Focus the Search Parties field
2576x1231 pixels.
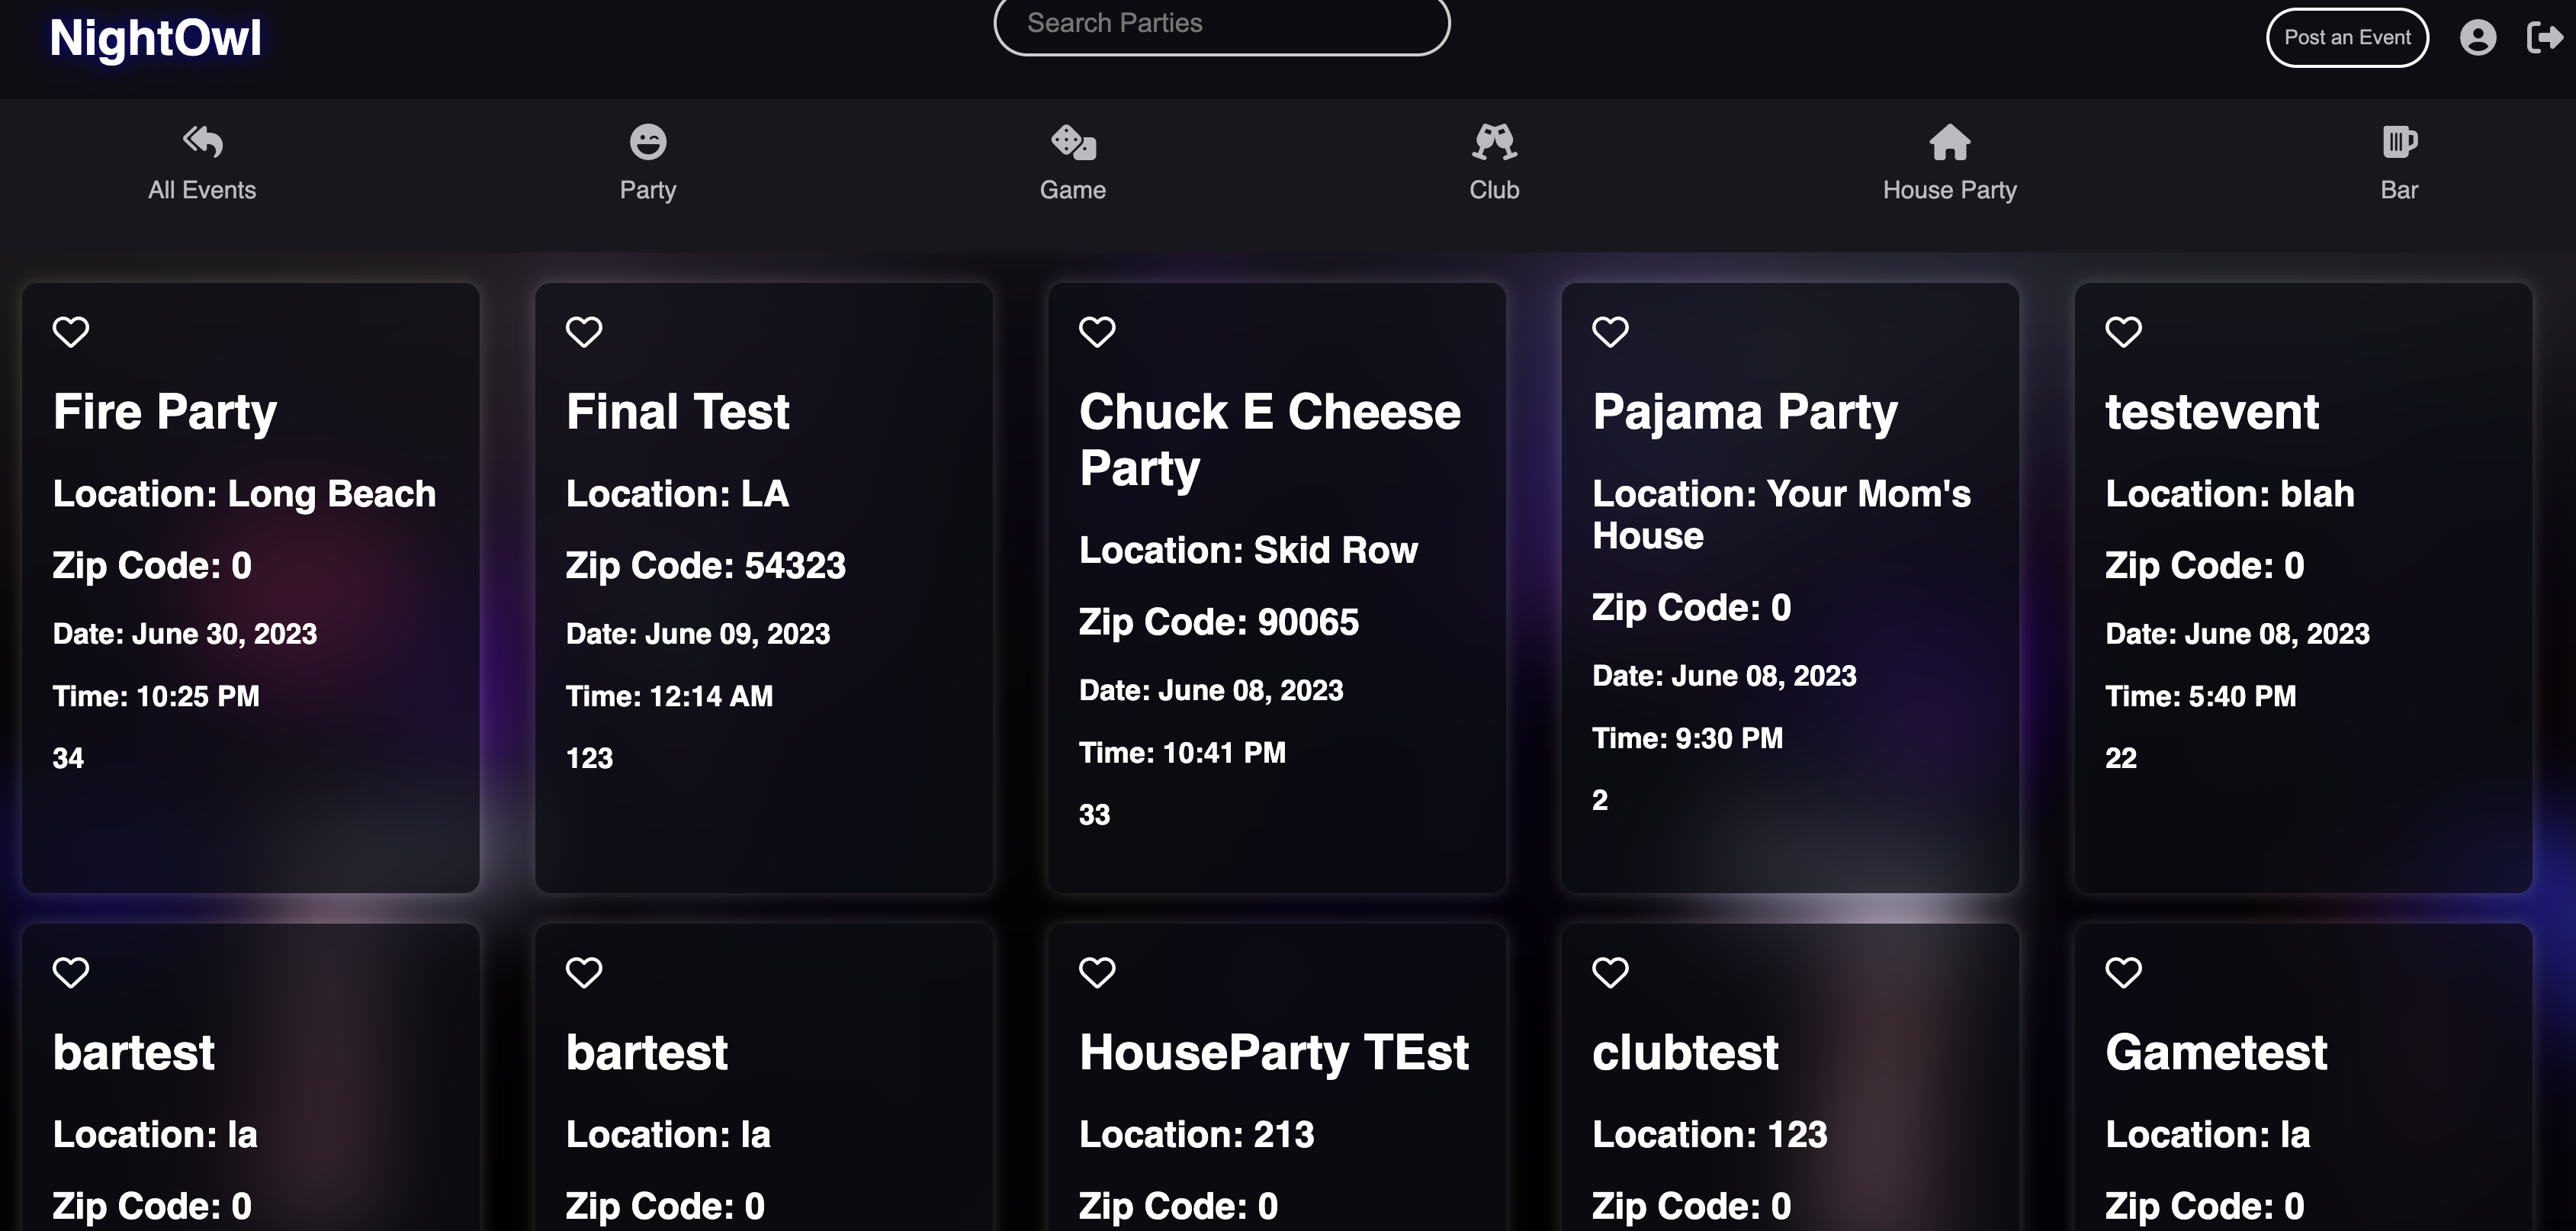(x=1221, y=24)
